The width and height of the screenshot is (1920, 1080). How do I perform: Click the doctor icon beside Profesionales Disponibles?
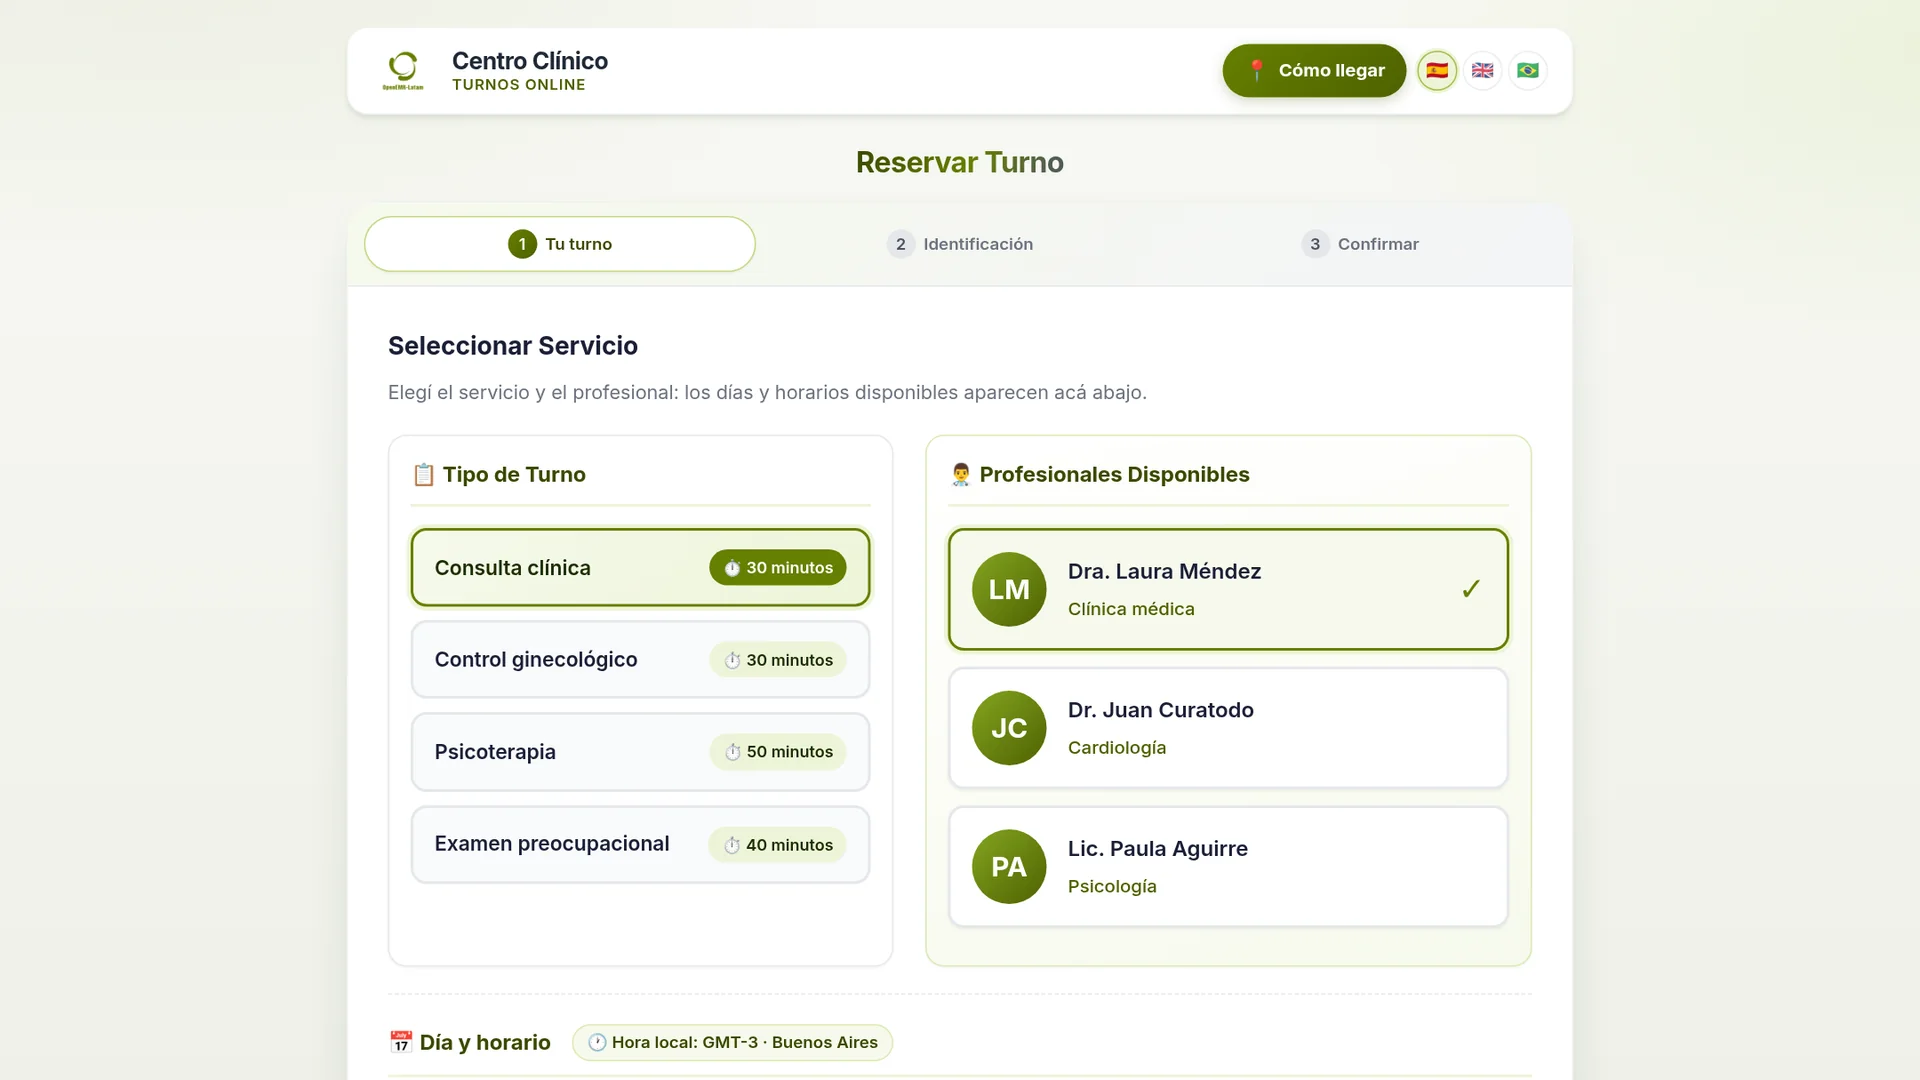961,475
